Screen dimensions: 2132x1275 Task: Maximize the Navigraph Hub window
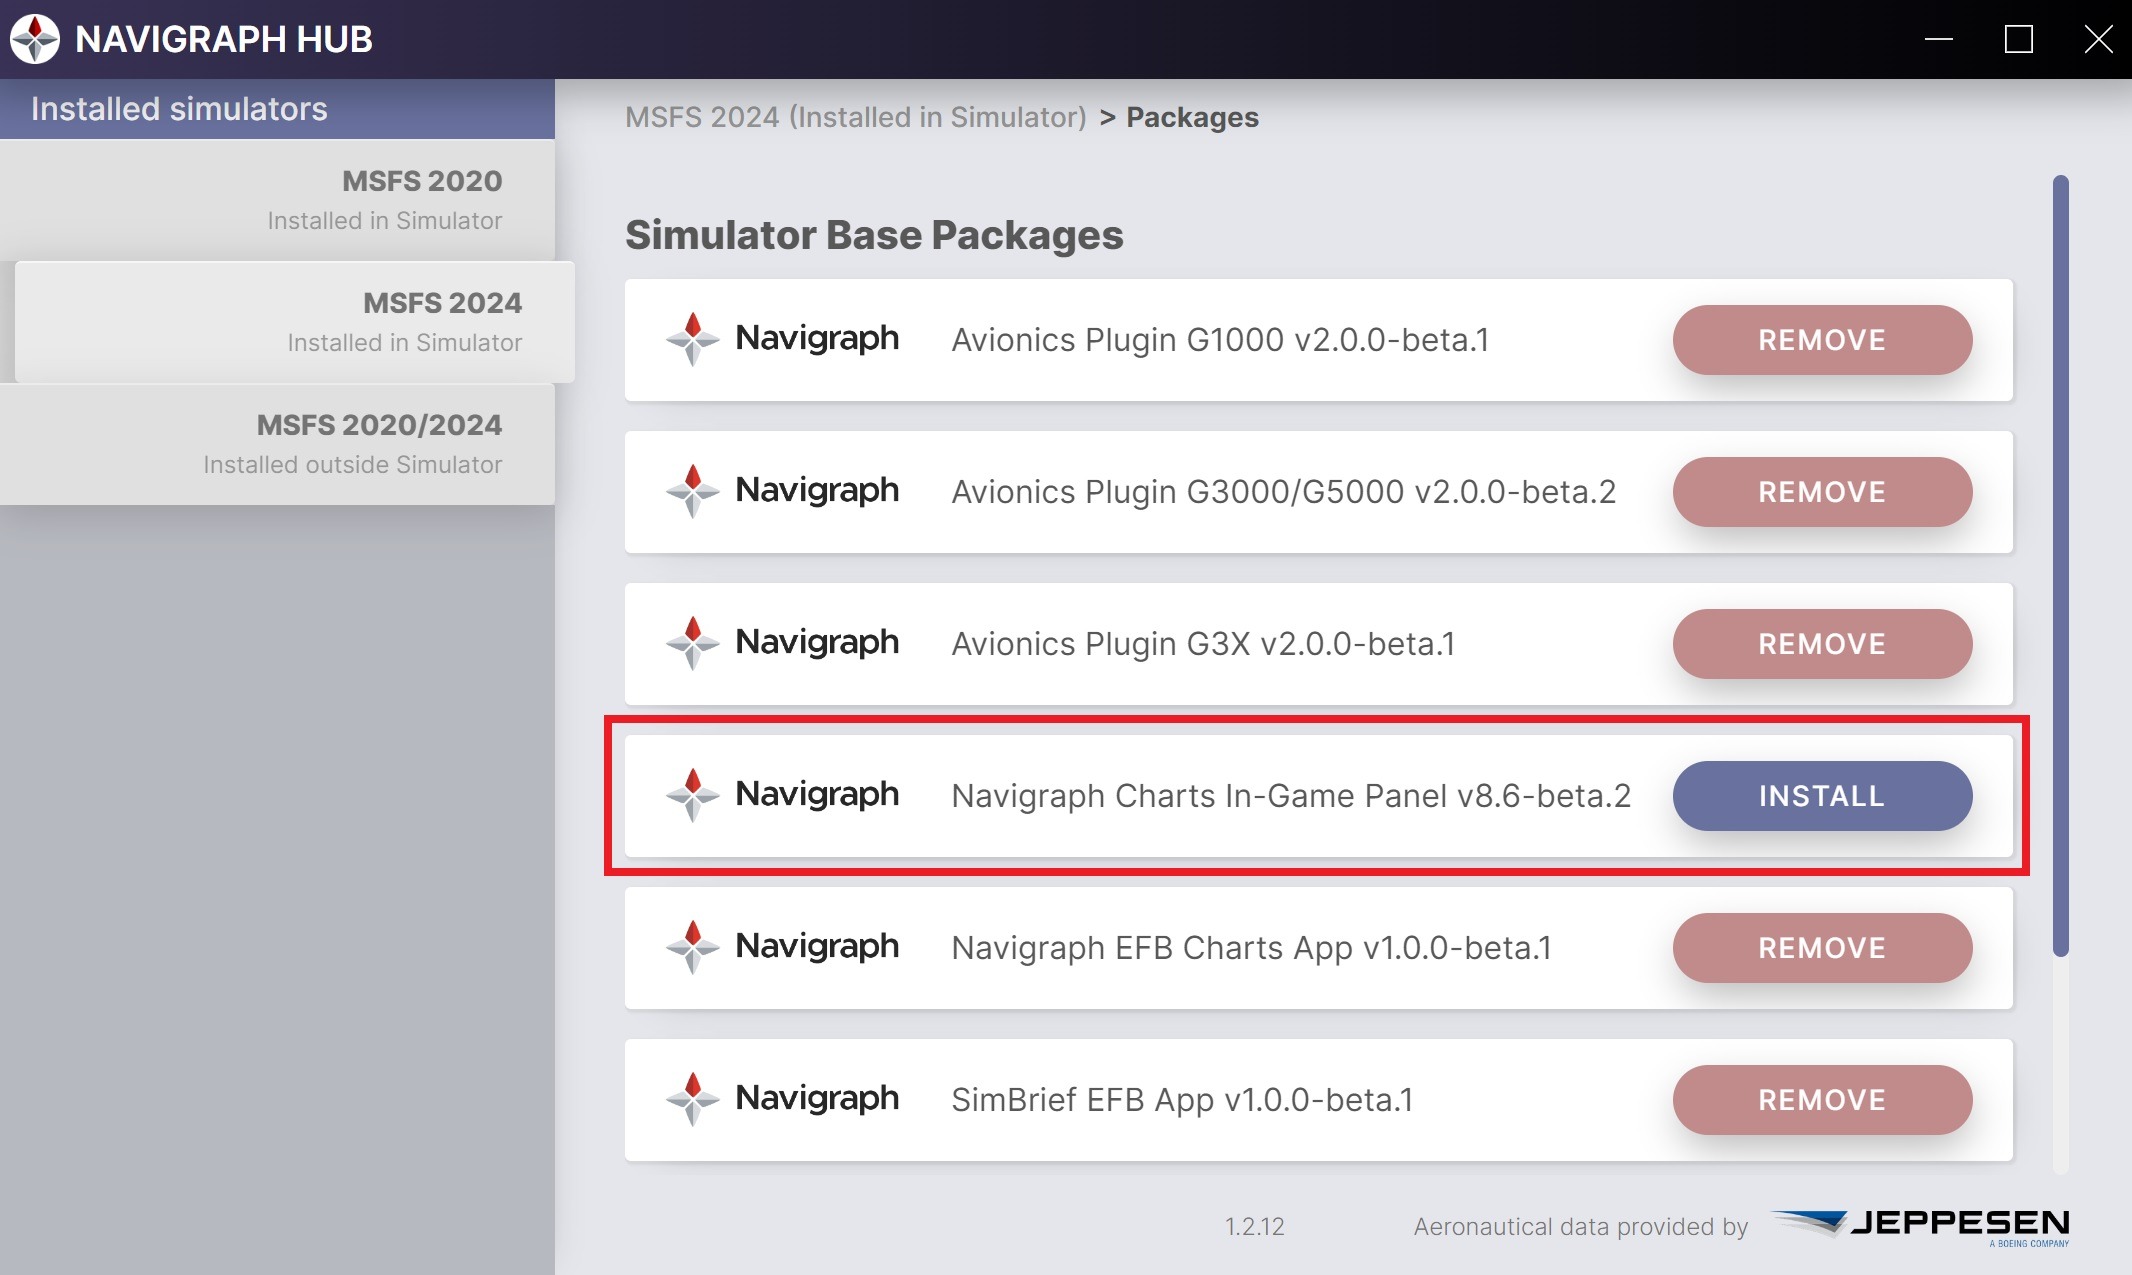(2019, 39)
